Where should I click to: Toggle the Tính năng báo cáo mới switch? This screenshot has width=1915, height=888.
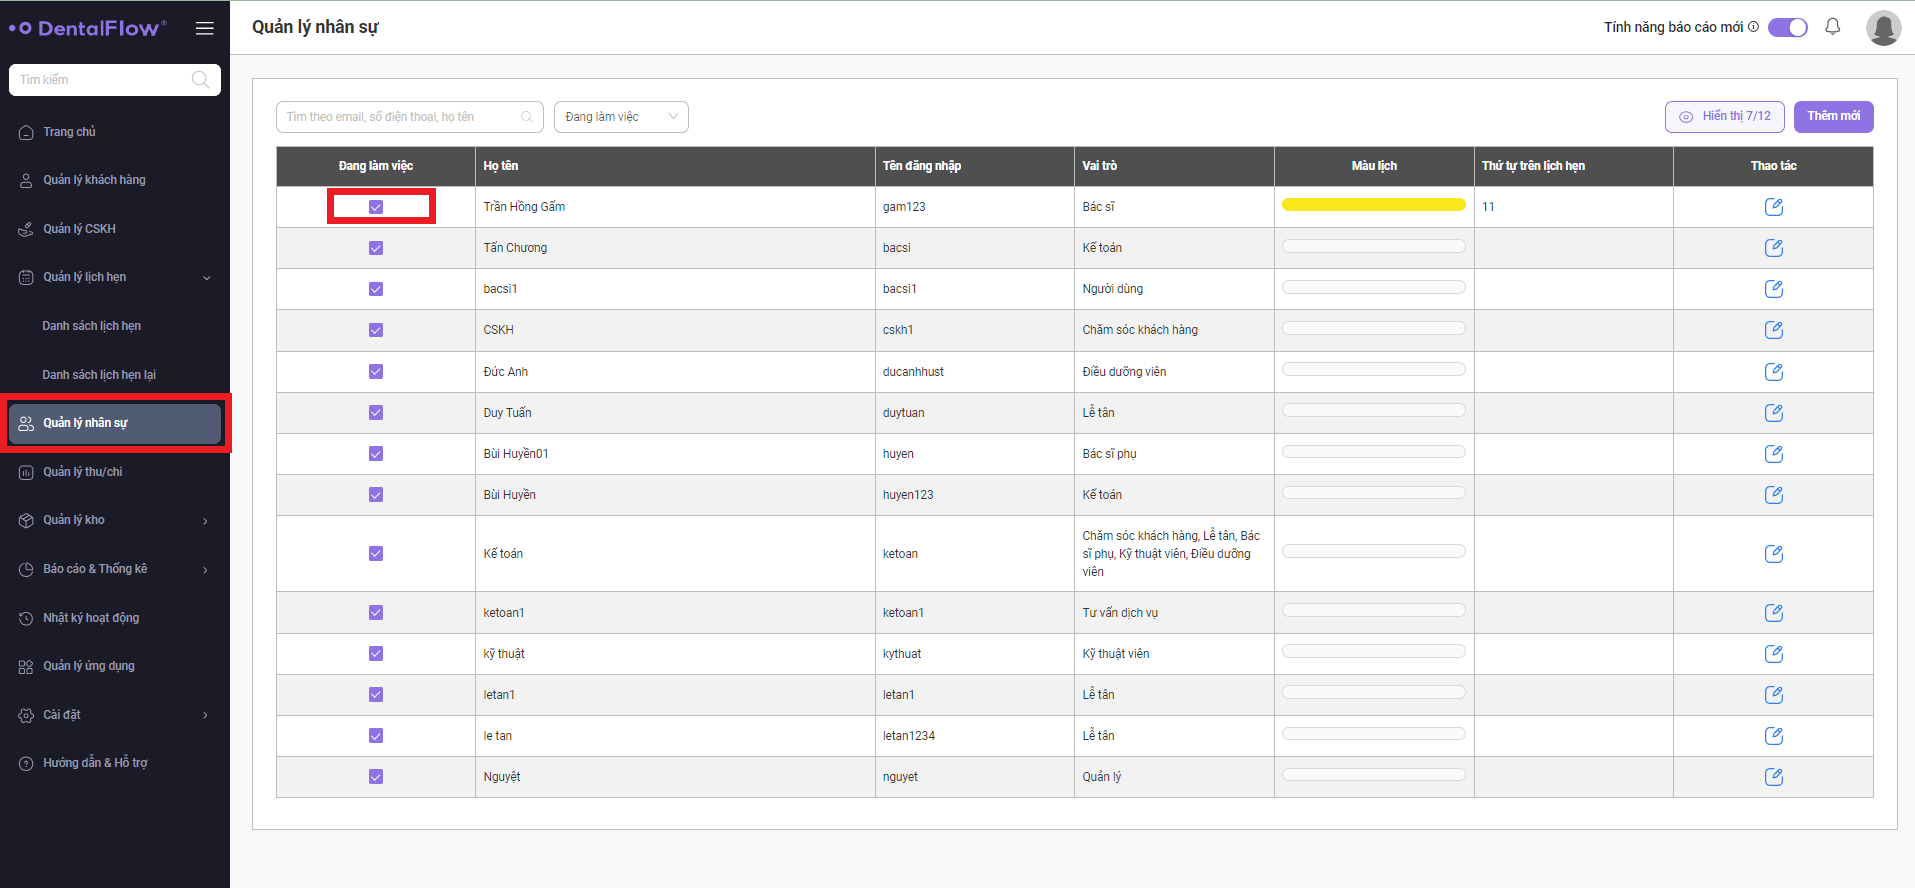pos(1788,27)
